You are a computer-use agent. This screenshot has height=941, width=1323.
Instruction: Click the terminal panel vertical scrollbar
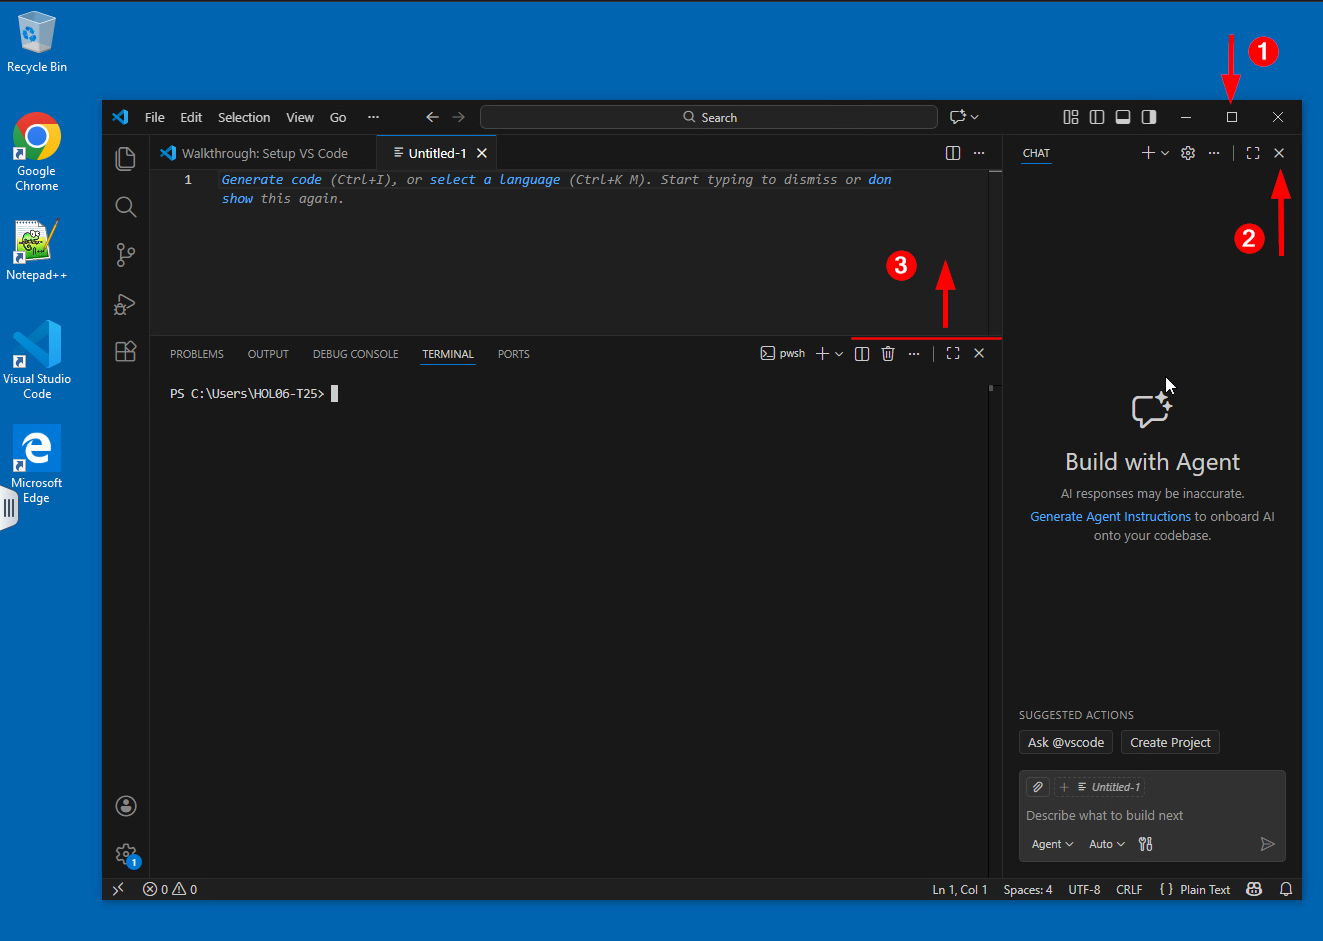tap(991, 600)
